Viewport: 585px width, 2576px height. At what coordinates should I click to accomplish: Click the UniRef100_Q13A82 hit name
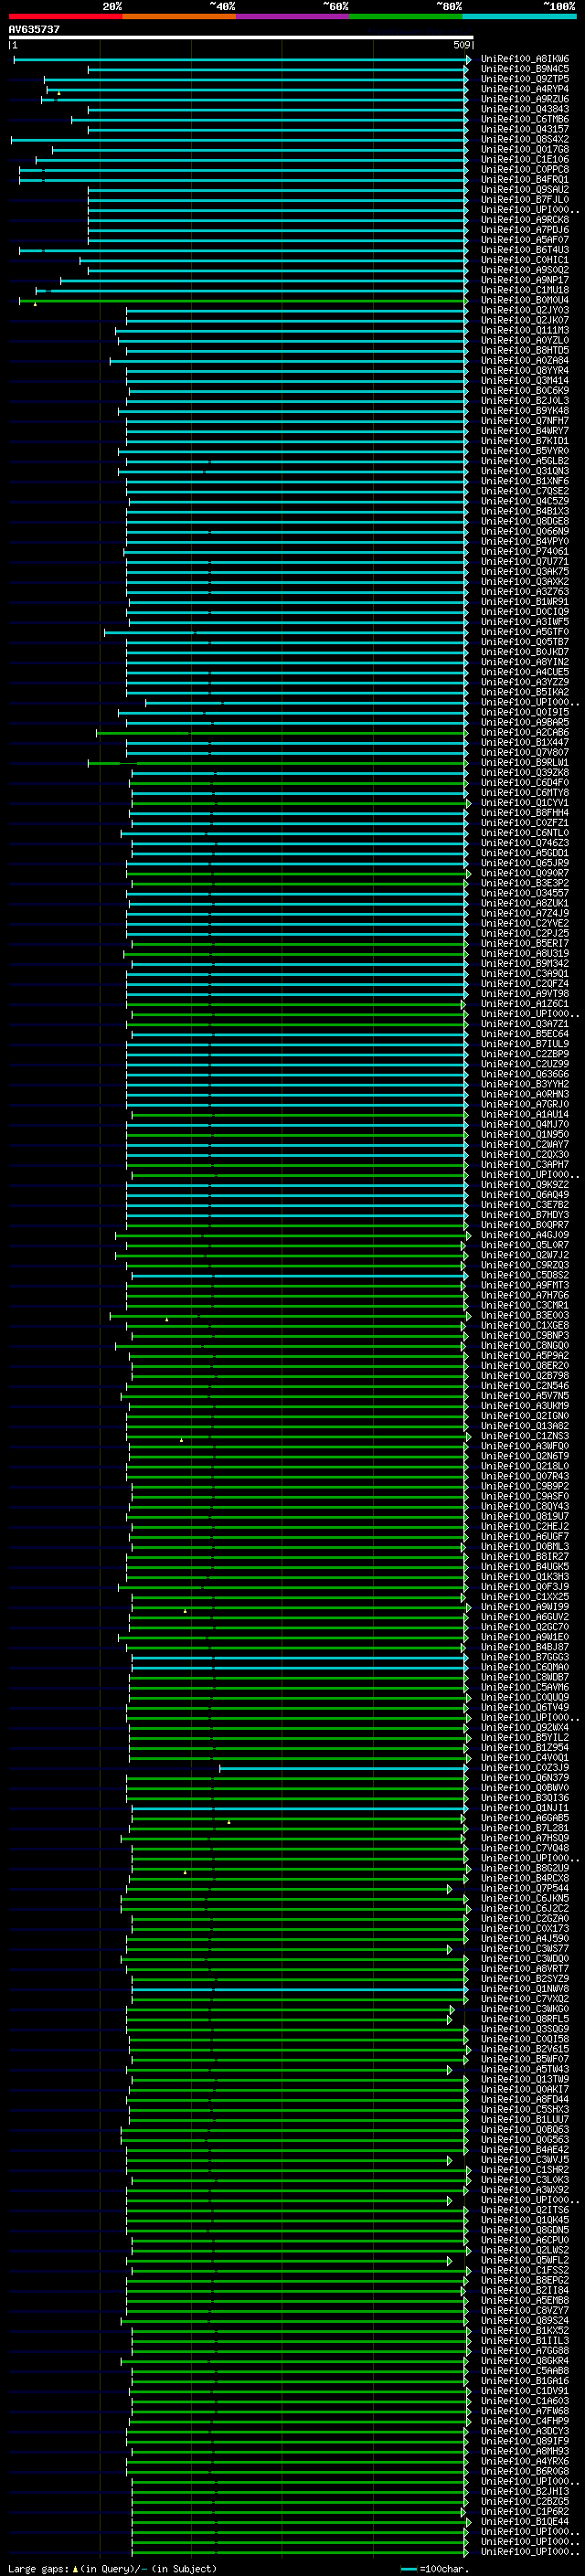[x=525, y=1427]
